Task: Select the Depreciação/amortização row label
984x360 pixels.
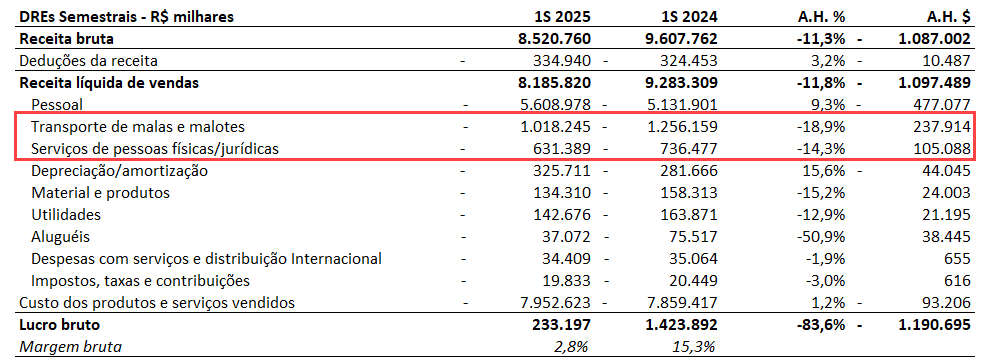Action: tap(119, 171)
